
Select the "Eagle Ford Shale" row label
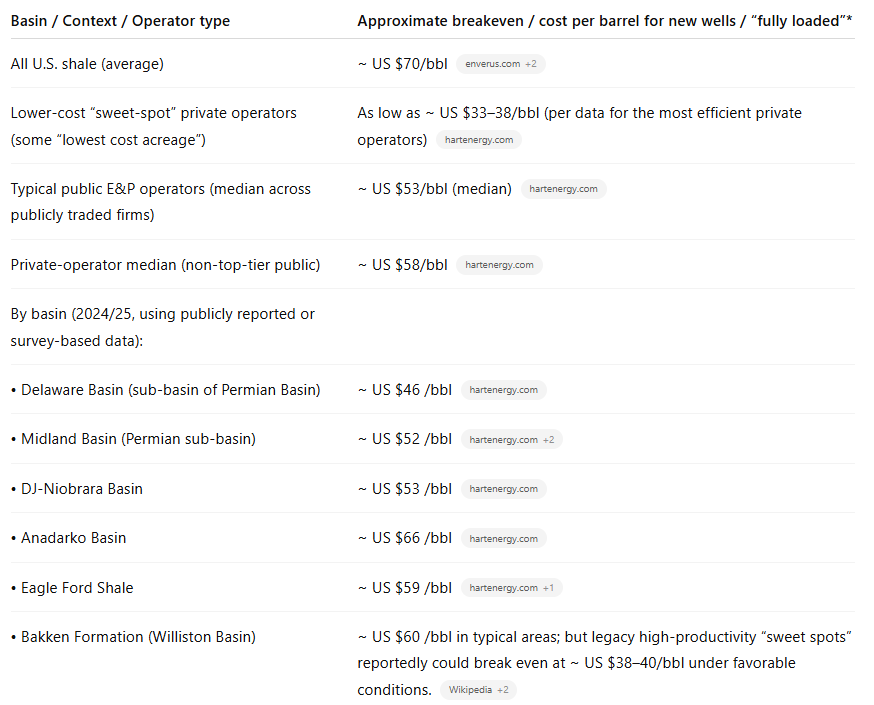tap(77, 588)
